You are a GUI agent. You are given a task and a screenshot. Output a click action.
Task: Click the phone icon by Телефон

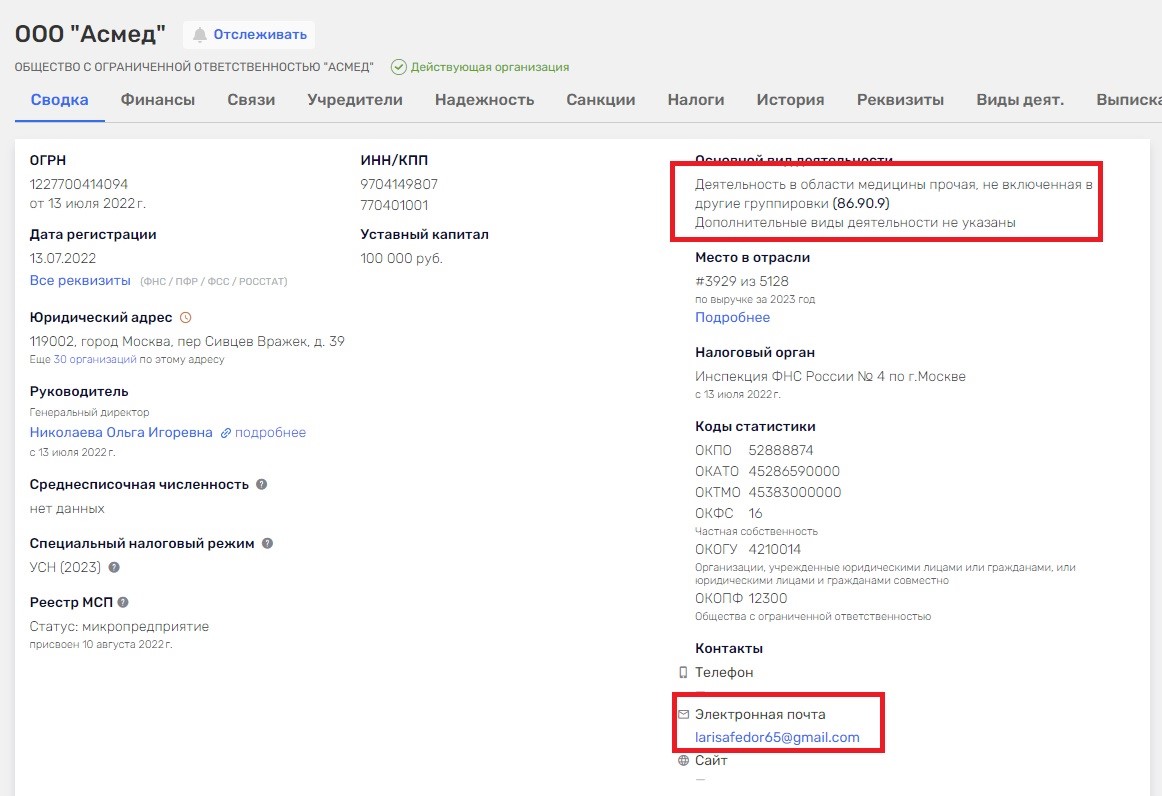pos(683,672)
